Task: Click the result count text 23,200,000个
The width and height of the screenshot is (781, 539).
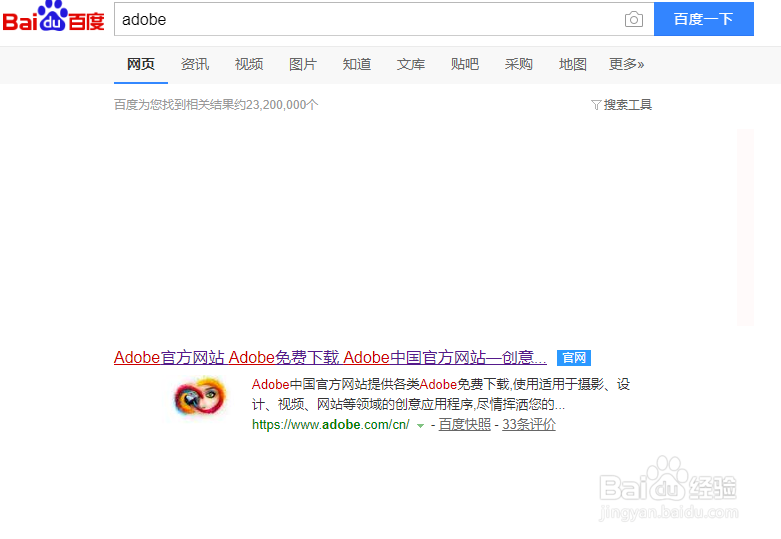Action: [282, 105]
